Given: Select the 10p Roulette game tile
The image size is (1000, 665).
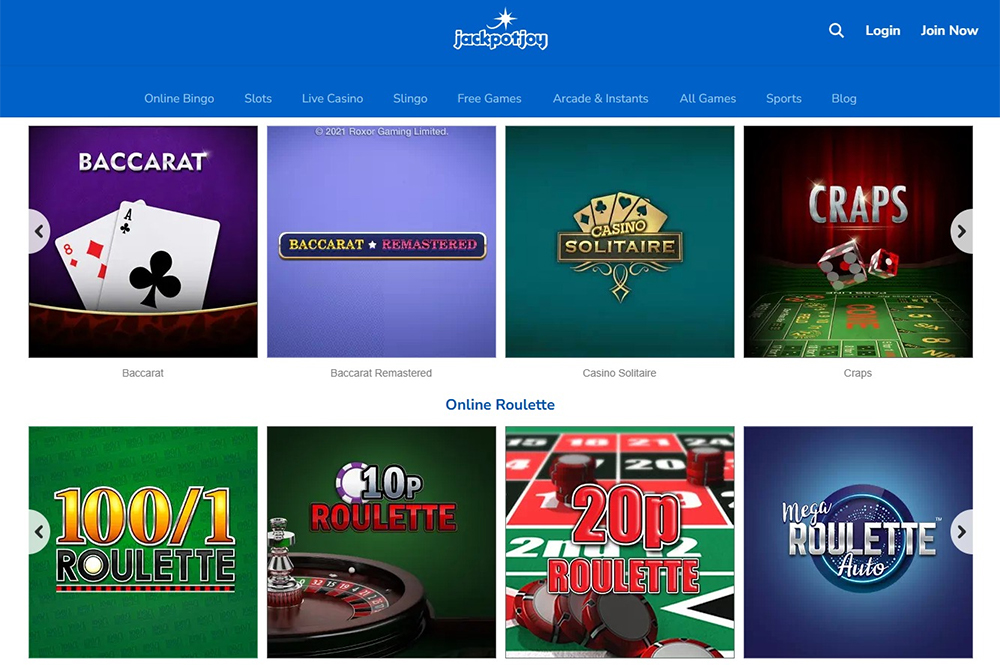Looking at the screenshot, I should 381,542.
